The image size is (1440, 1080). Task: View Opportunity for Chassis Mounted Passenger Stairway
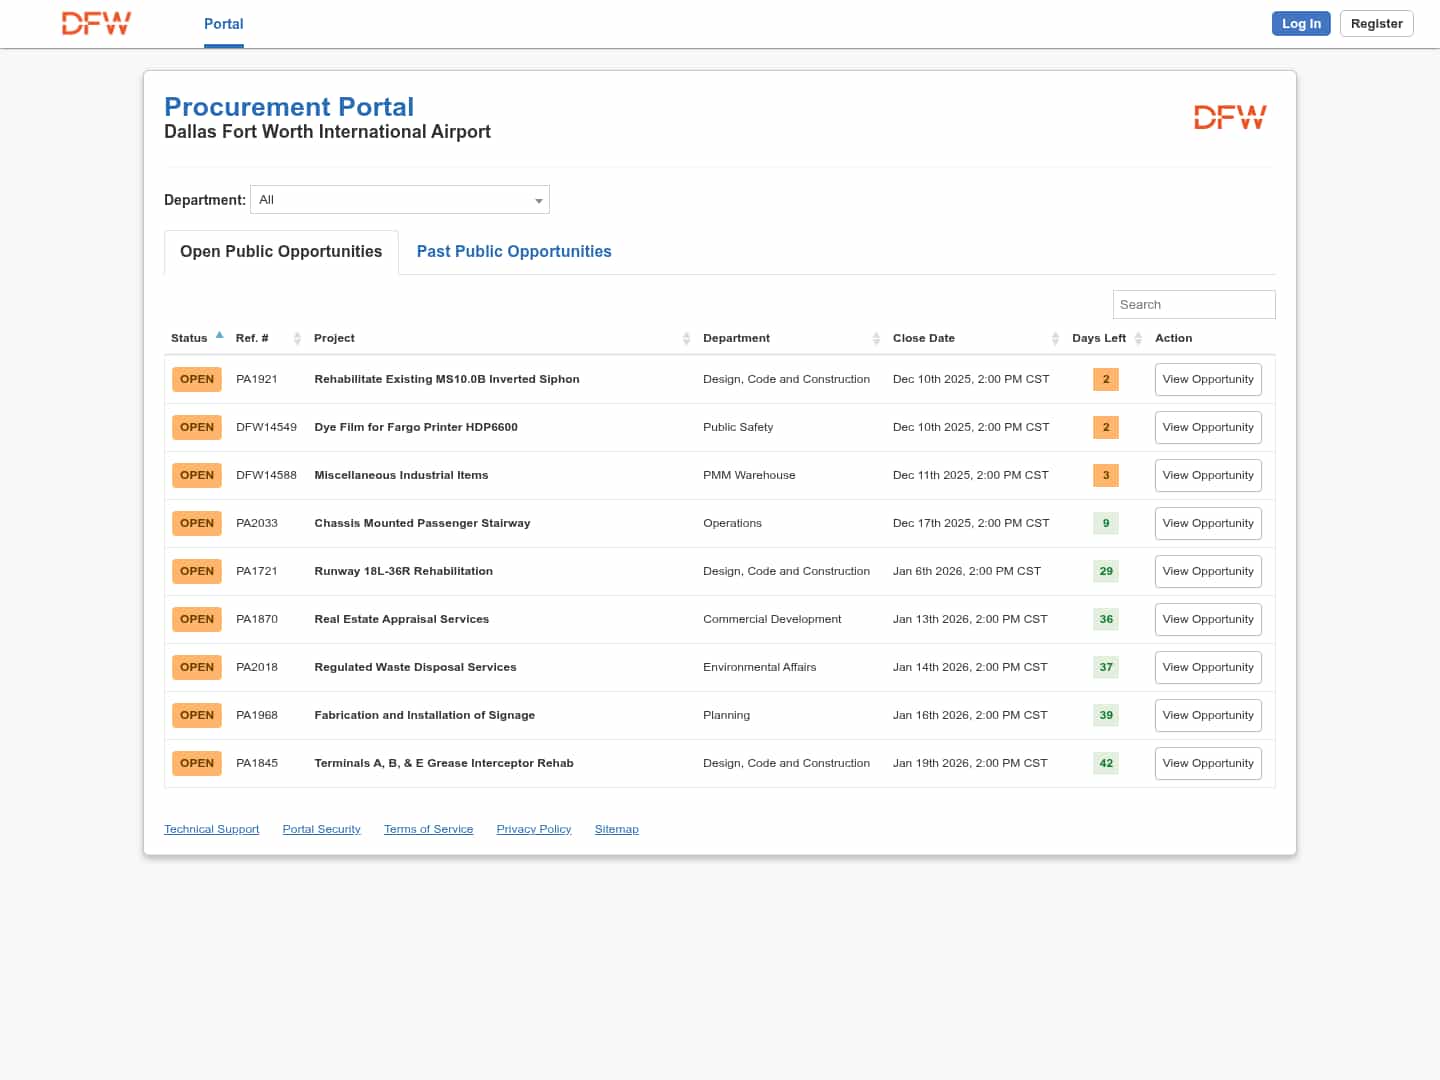coord(1207,524)
